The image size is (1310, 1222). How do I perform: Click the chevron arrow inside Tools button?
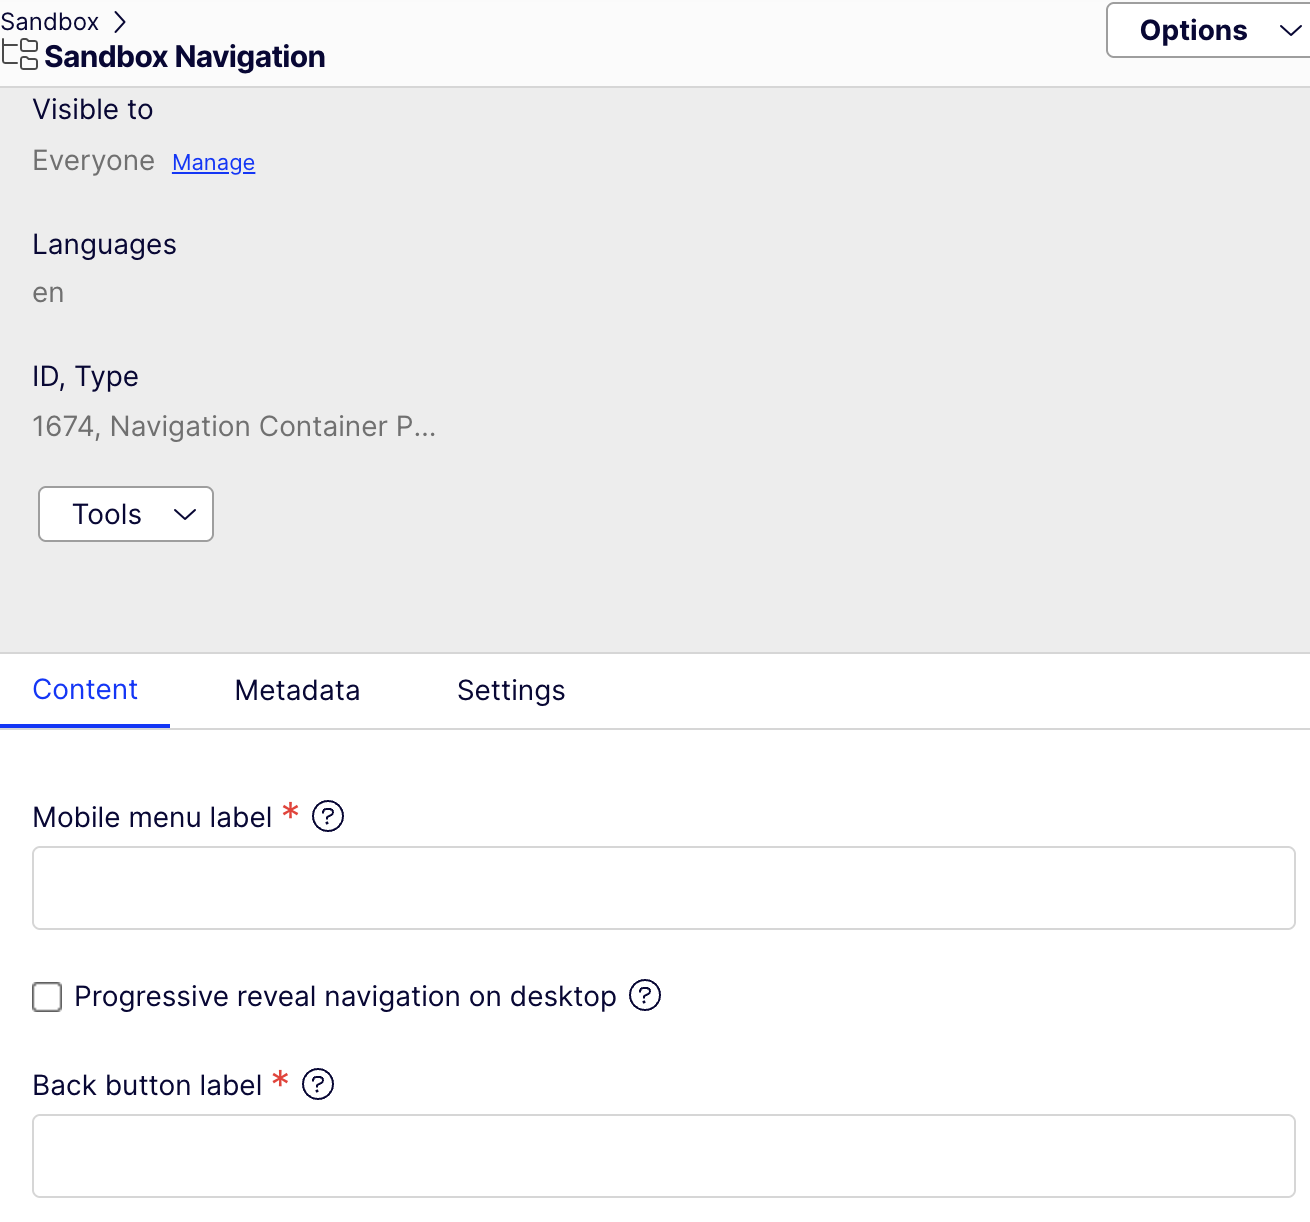pyautogui.click(x=185, y=514)
